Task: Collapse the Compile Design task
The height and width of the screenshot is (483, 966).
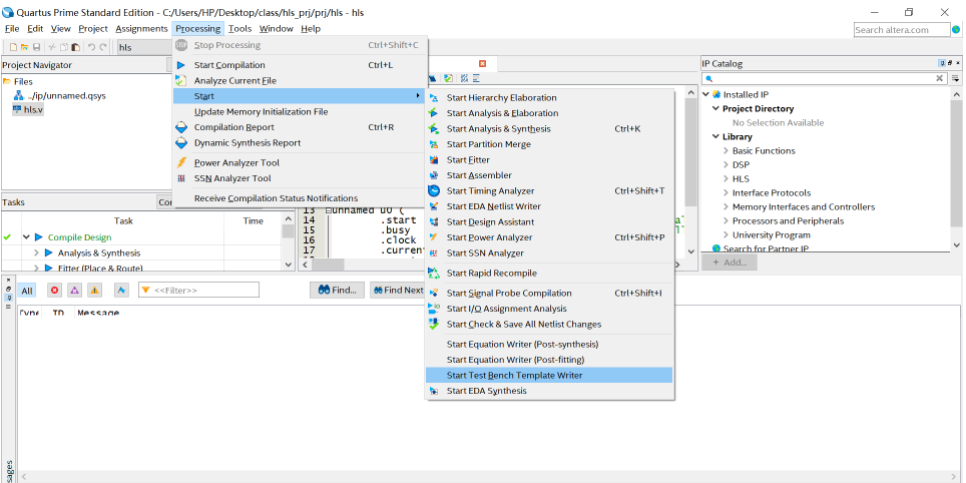Action: point(26,237)
